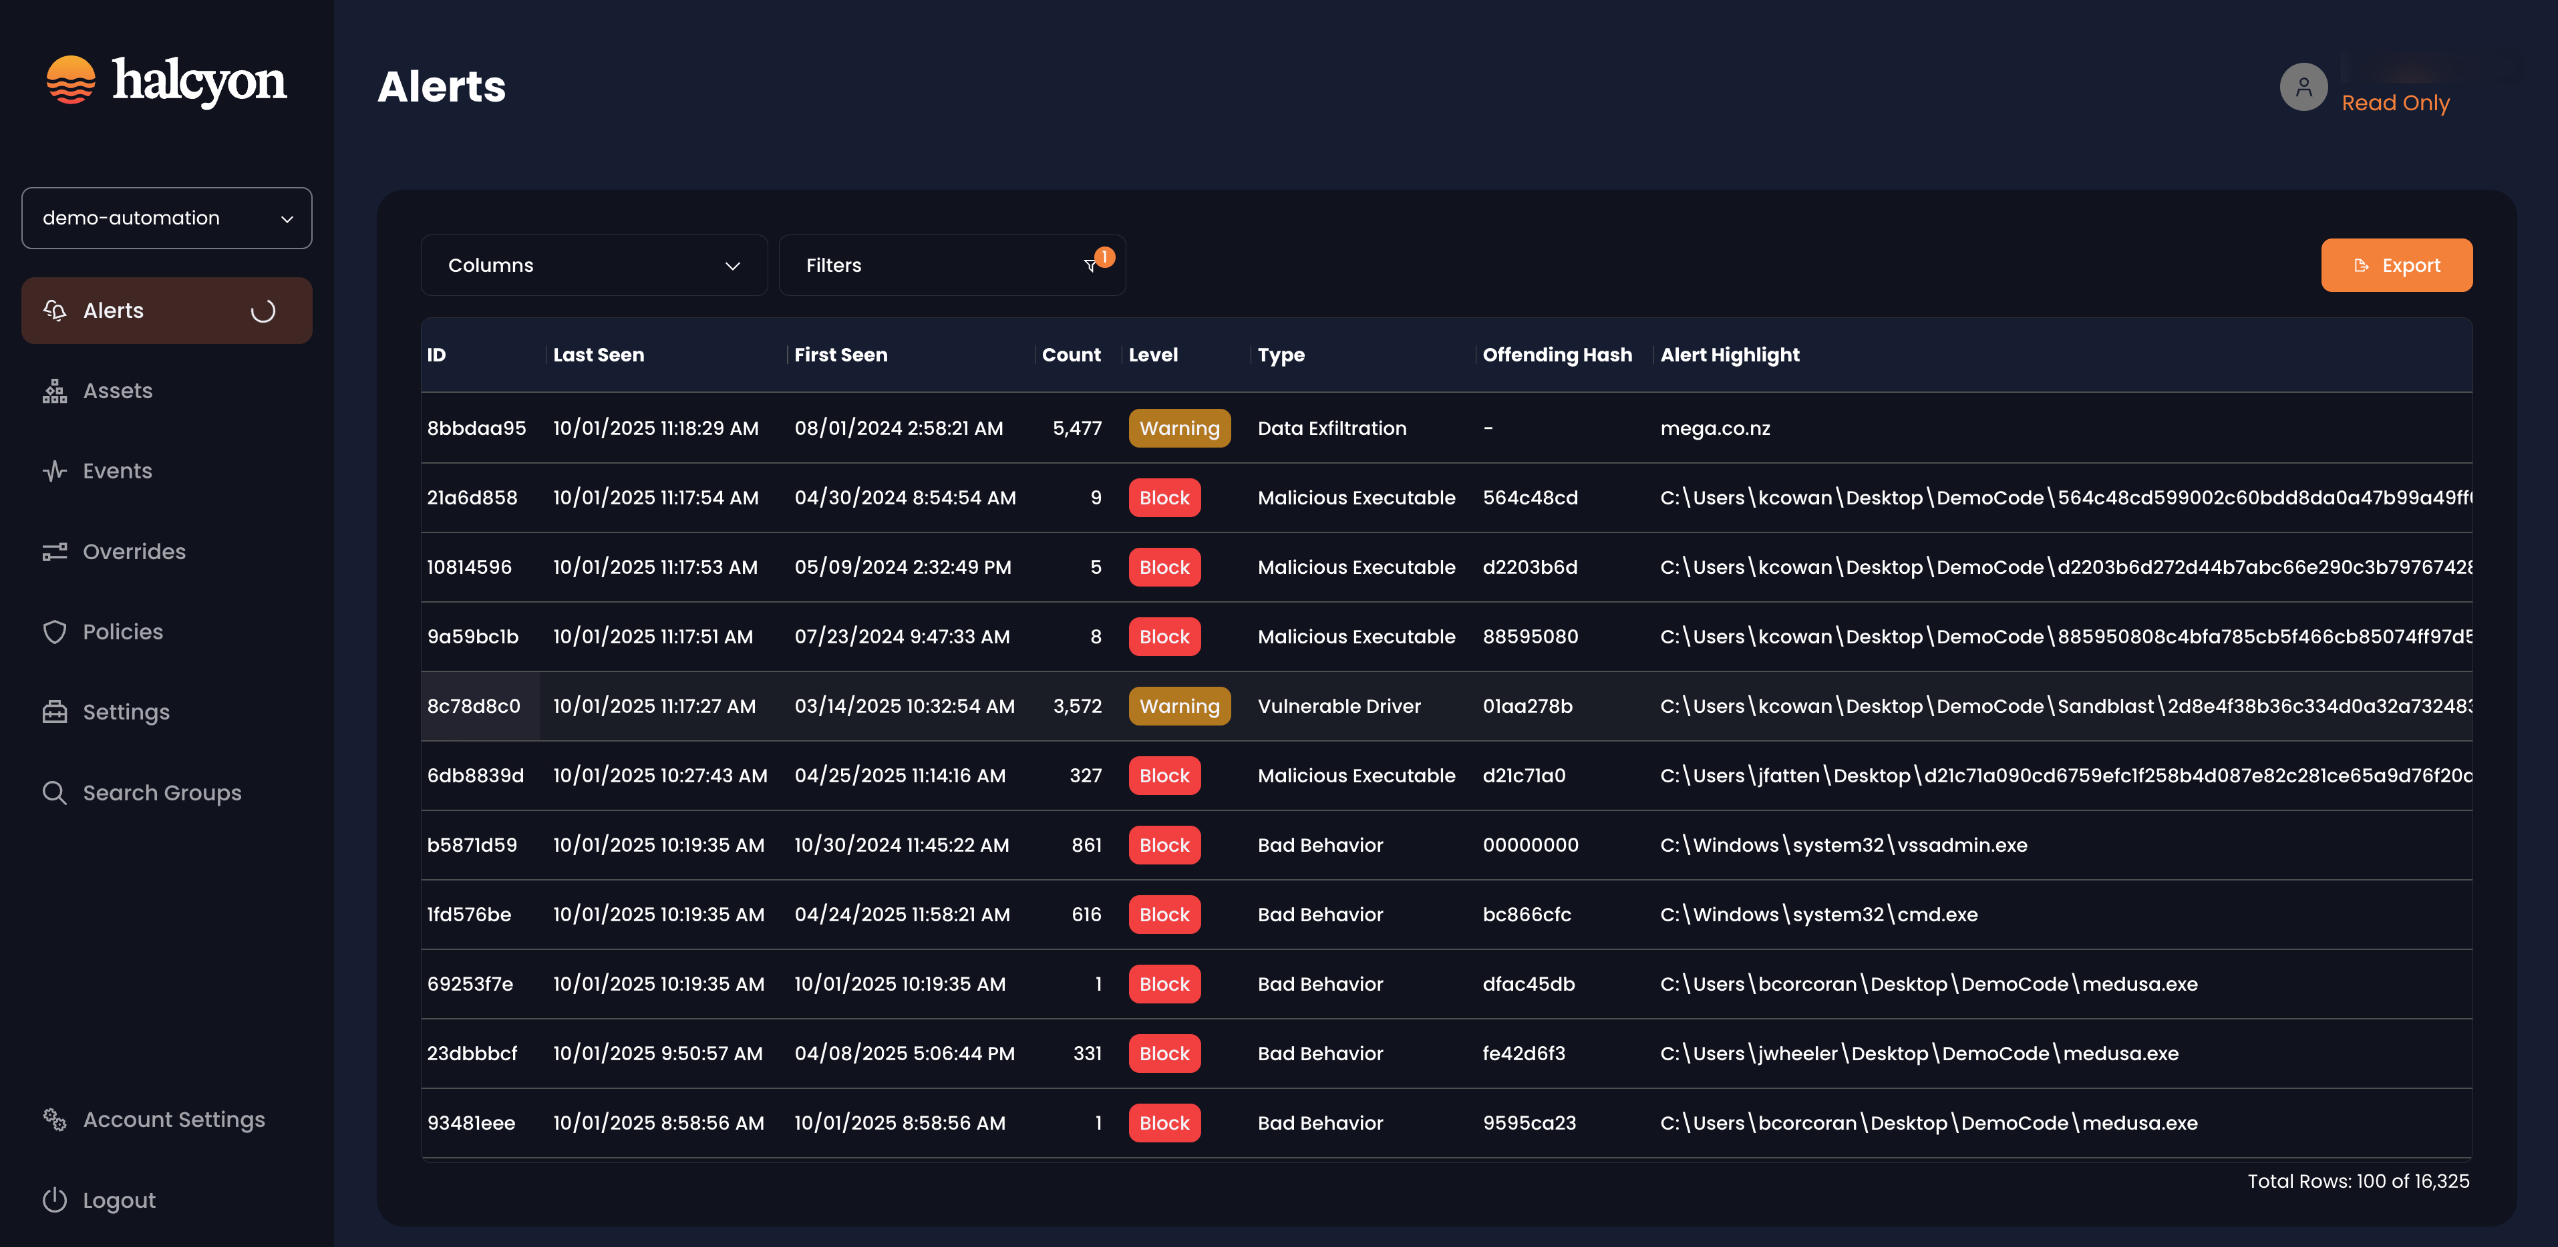Click the Warning badge for Data Exfiltration
The width and height of the screenshot is (2558, 1247).
click(x=1179, y=428)
